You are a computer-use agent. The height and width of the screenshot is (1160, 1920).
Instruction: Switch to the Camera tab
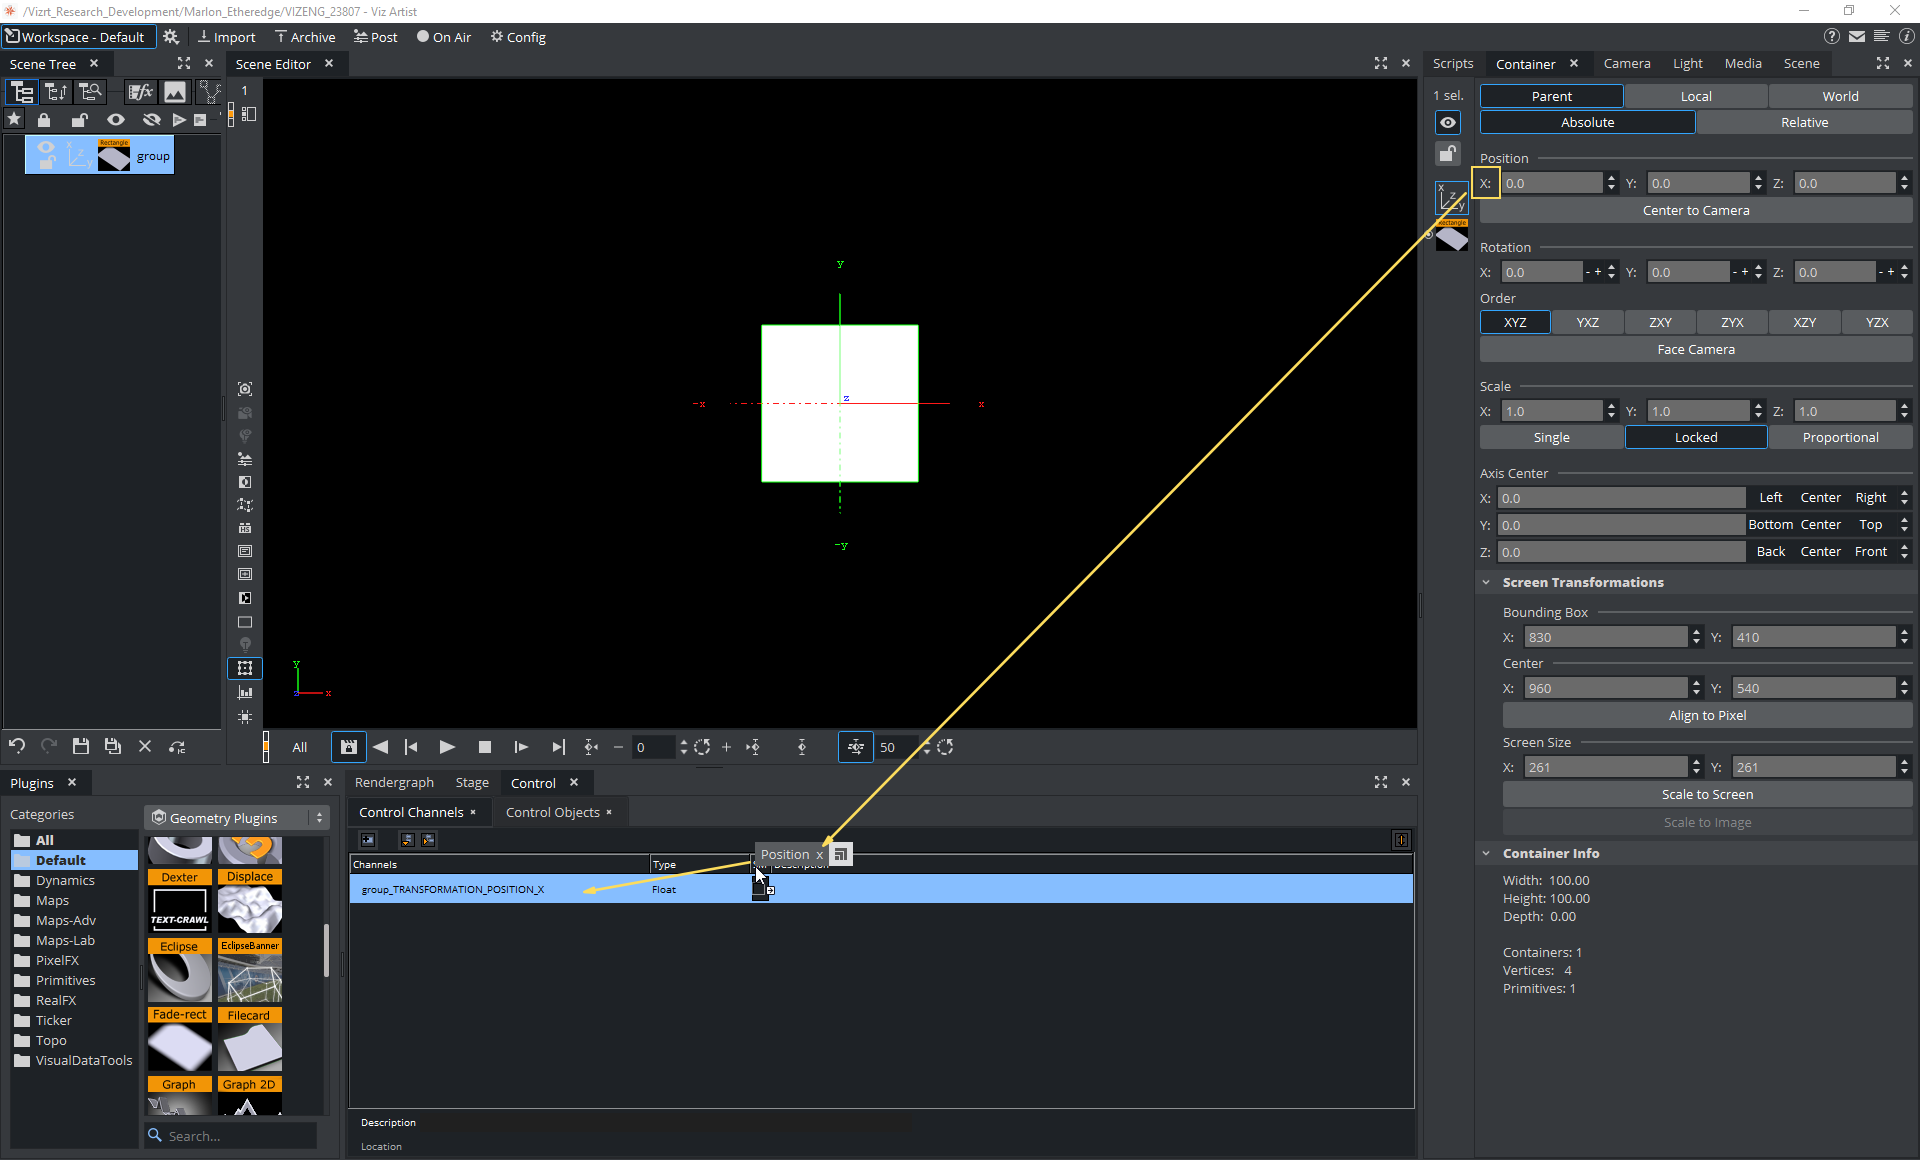[x=1627, y=63]
